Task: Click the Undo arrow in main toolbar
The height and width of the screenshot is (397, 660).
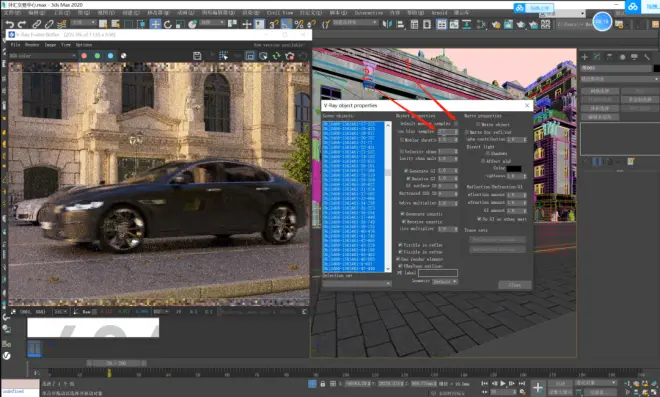Action: pyautogui.click(x=10, y=24)
